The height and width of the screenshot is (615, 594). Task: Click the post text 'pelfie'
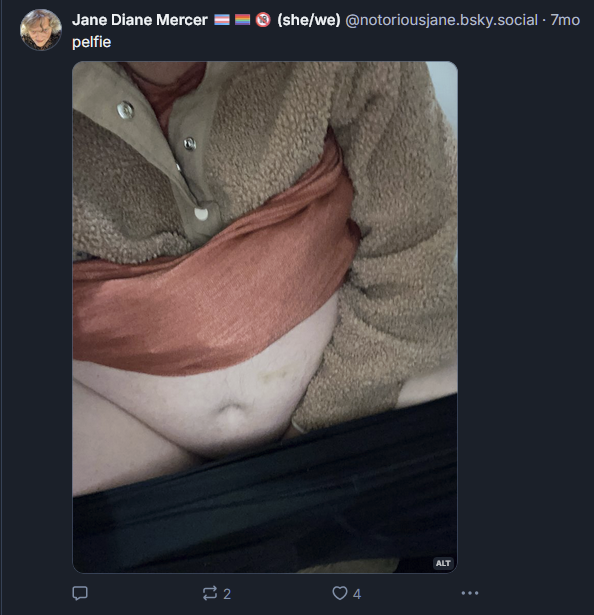click(x=91, y=42)
